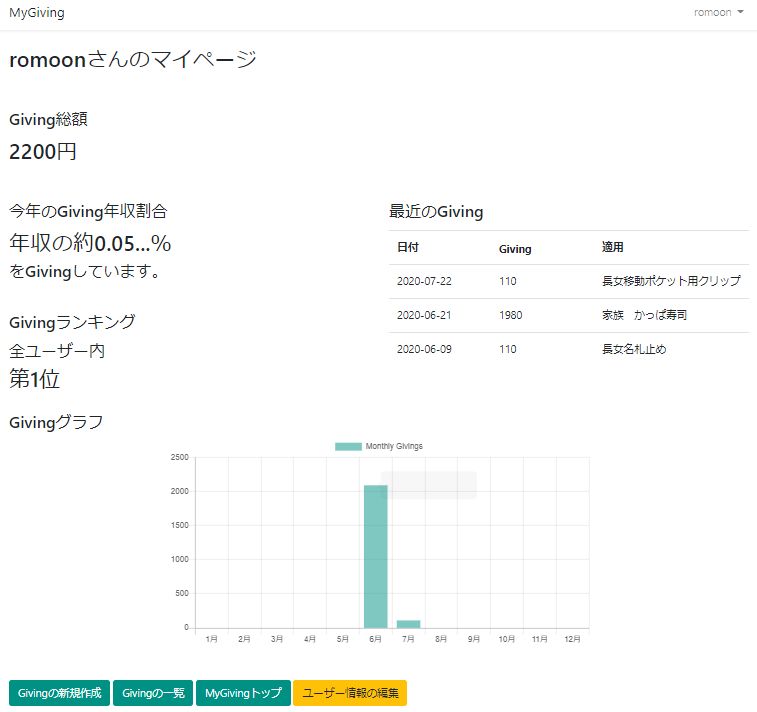Click the 最近のGiving heading
The height and width of the screenshot is (712, 757).
point(436,211)
